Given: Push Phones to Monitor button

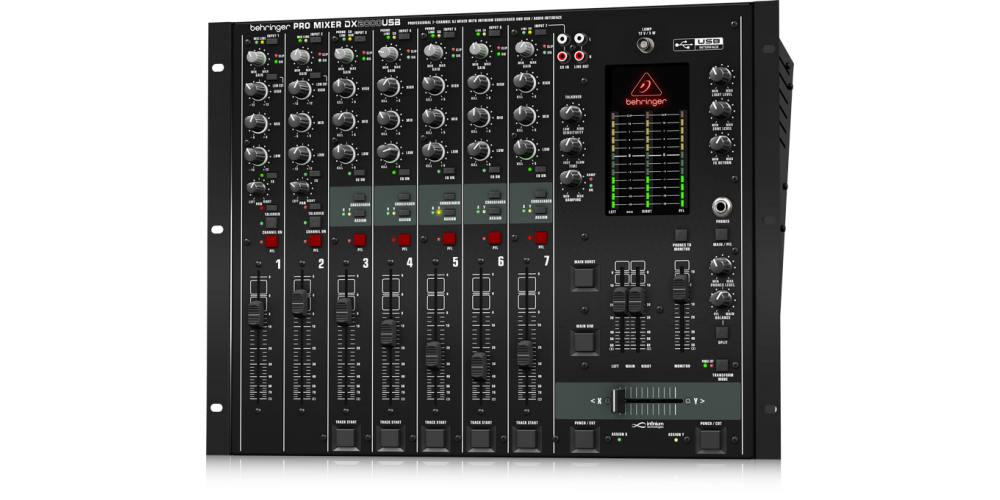Looking at the screenshot, I should click(681, 234).
